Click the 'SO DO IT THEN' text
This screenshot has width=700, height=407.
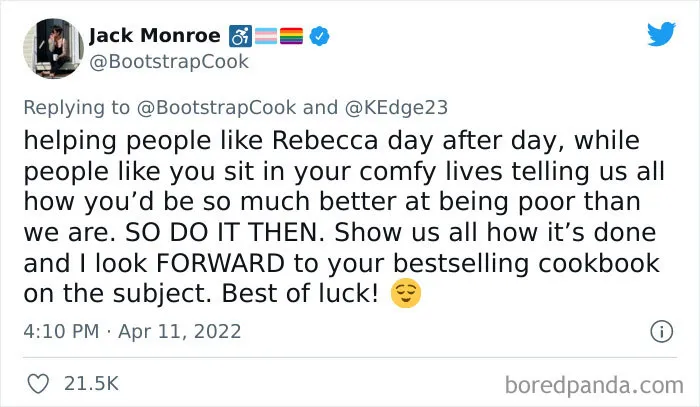coord(225,233)
